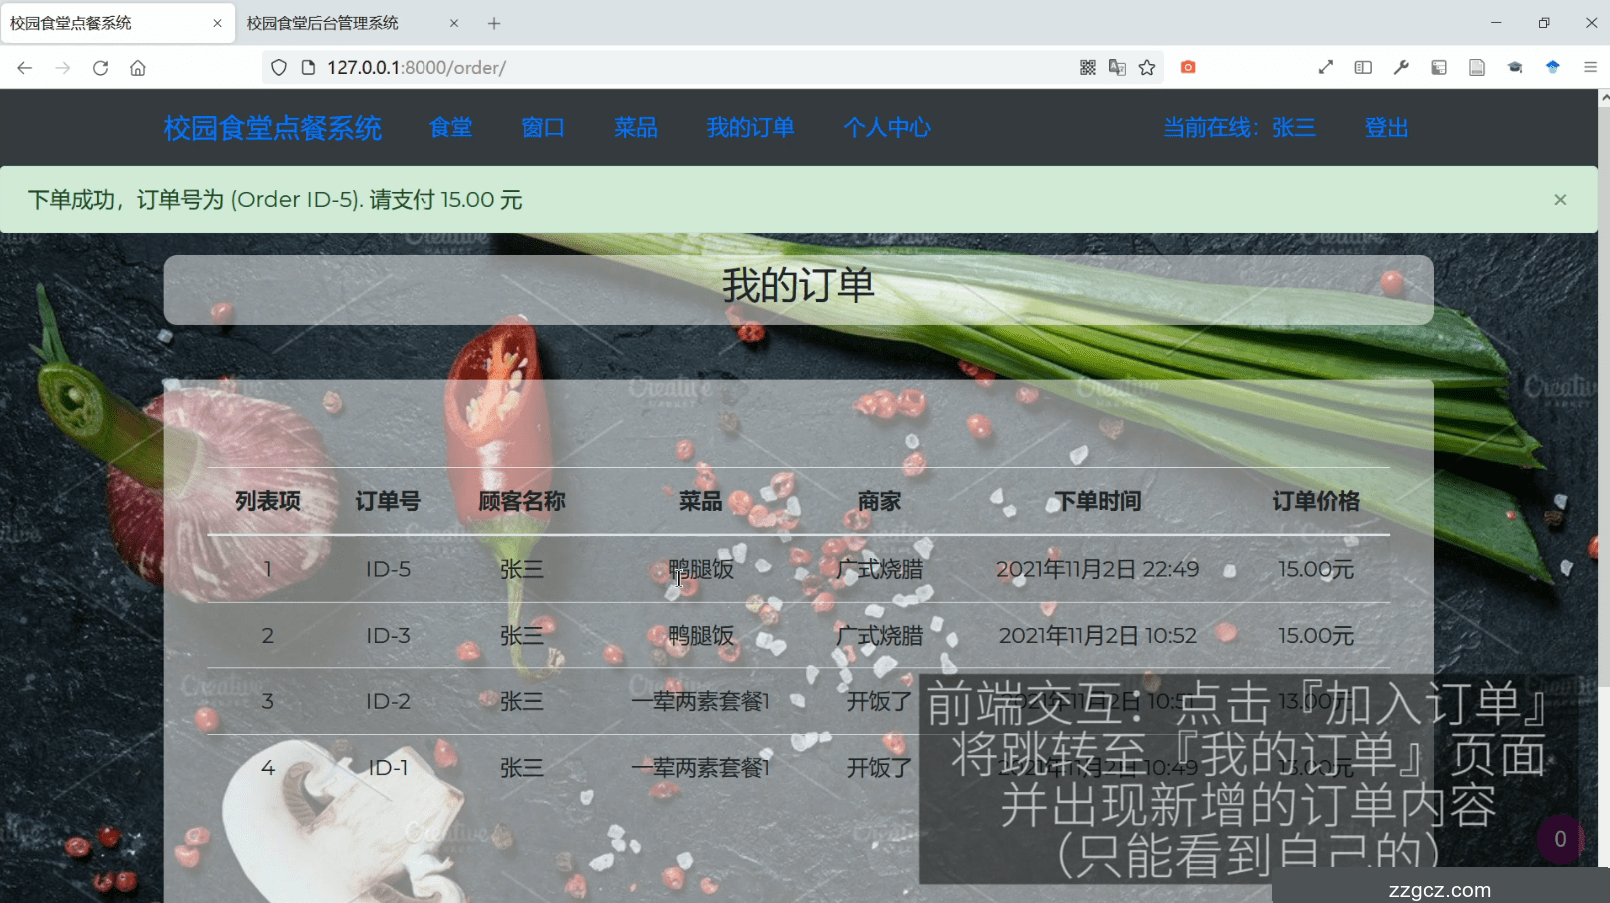Click the tracking protection shield icon
Viewport: 1610px width, 903px height.
279,67
